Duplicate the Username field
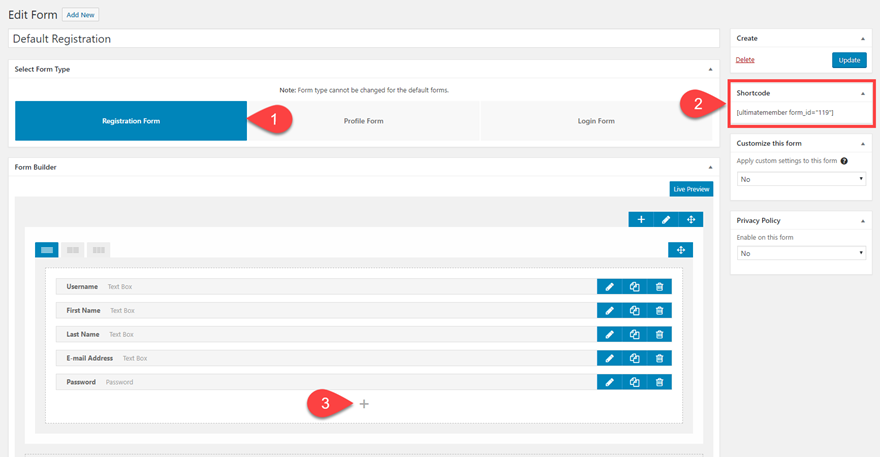880x457 pixels. coord(634,287)
